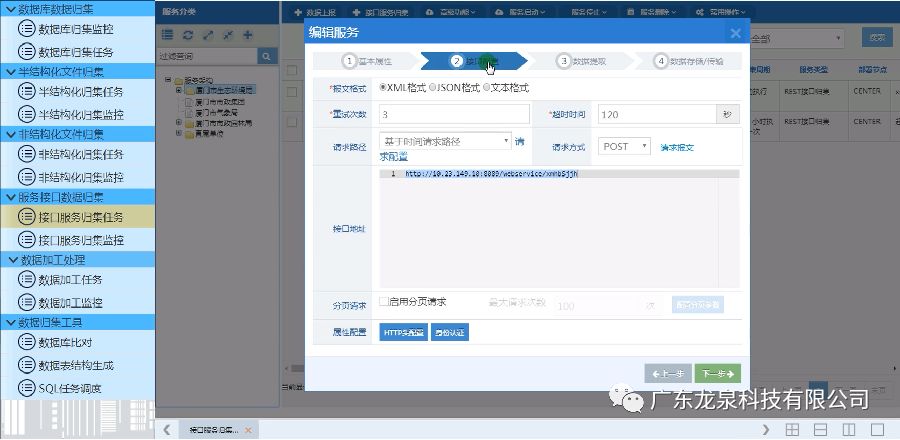The image size is (900, 440).
Task: Expand the 服务类和 root tree node
Action: point(165,80)
